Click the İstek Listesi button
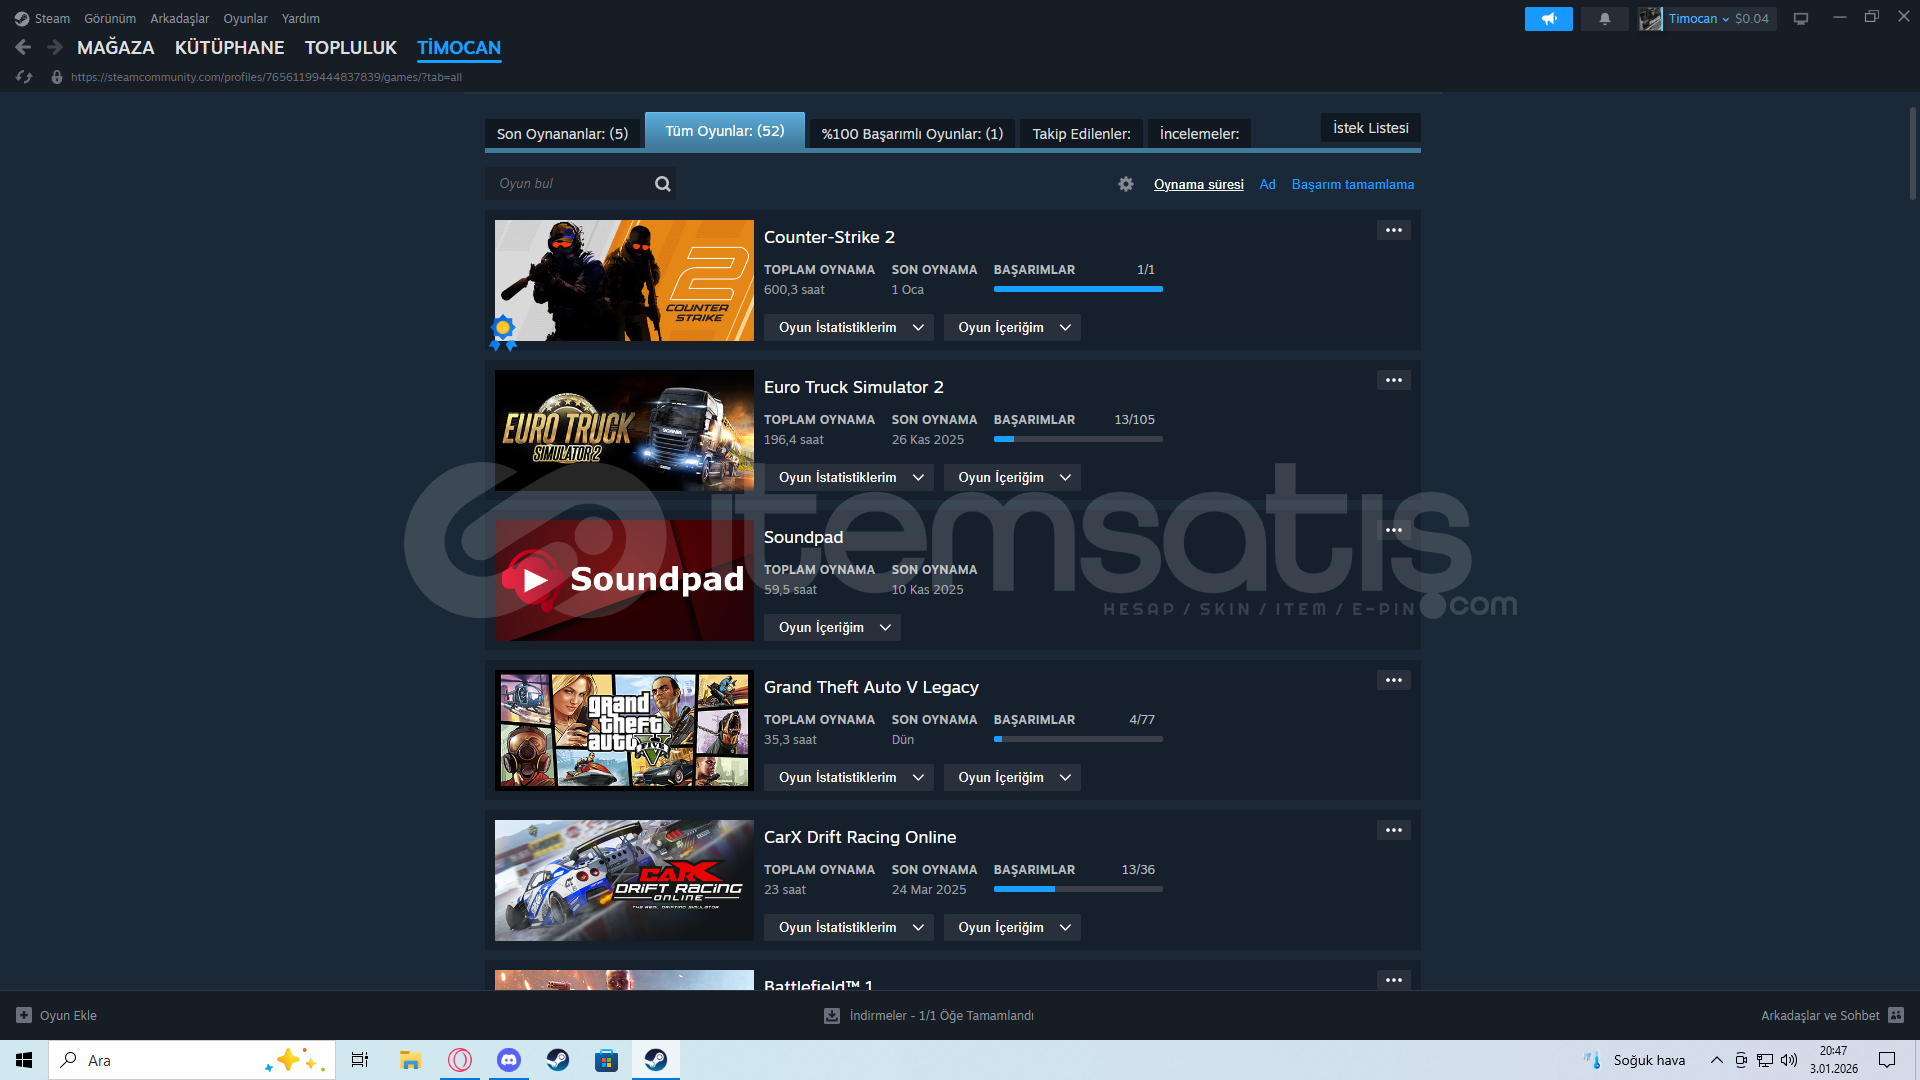 pos(1370,128)
